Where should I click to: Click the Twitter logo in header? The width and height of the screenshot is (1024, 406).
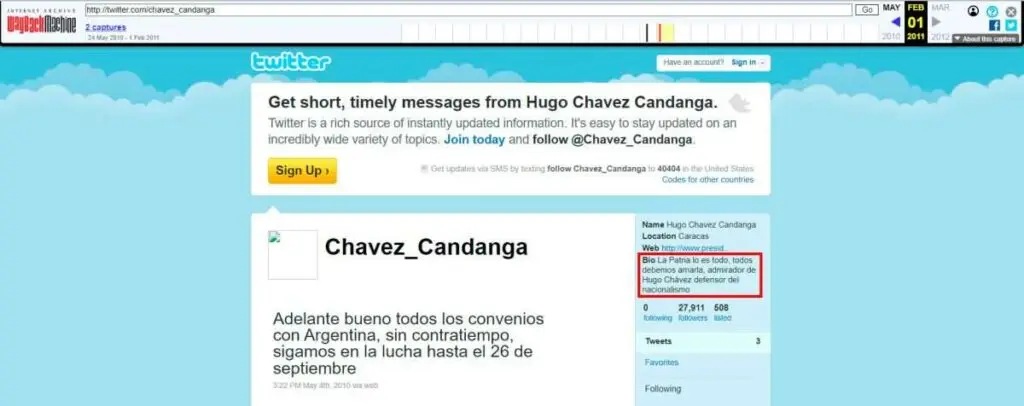pos(290,62)
